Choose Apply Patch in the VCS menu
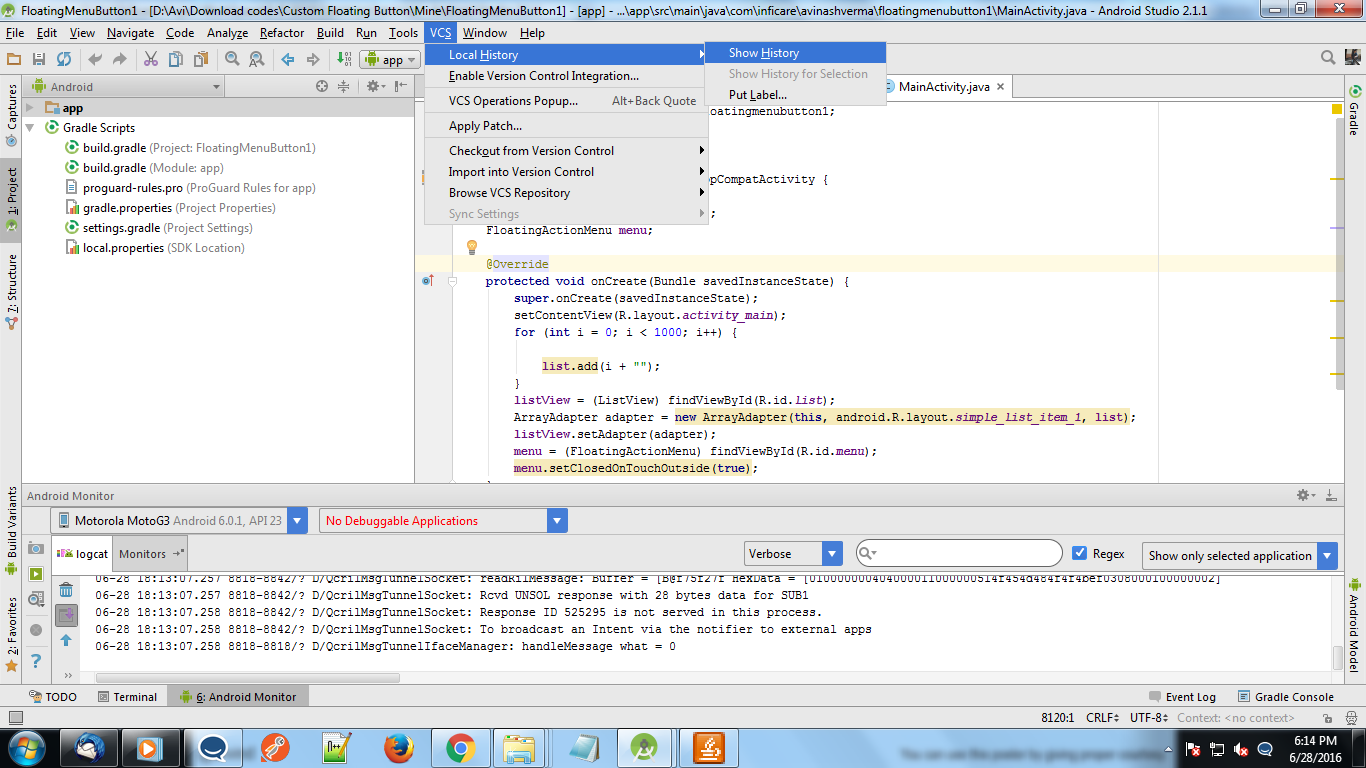1366x768 pixels. pos(485,126)
